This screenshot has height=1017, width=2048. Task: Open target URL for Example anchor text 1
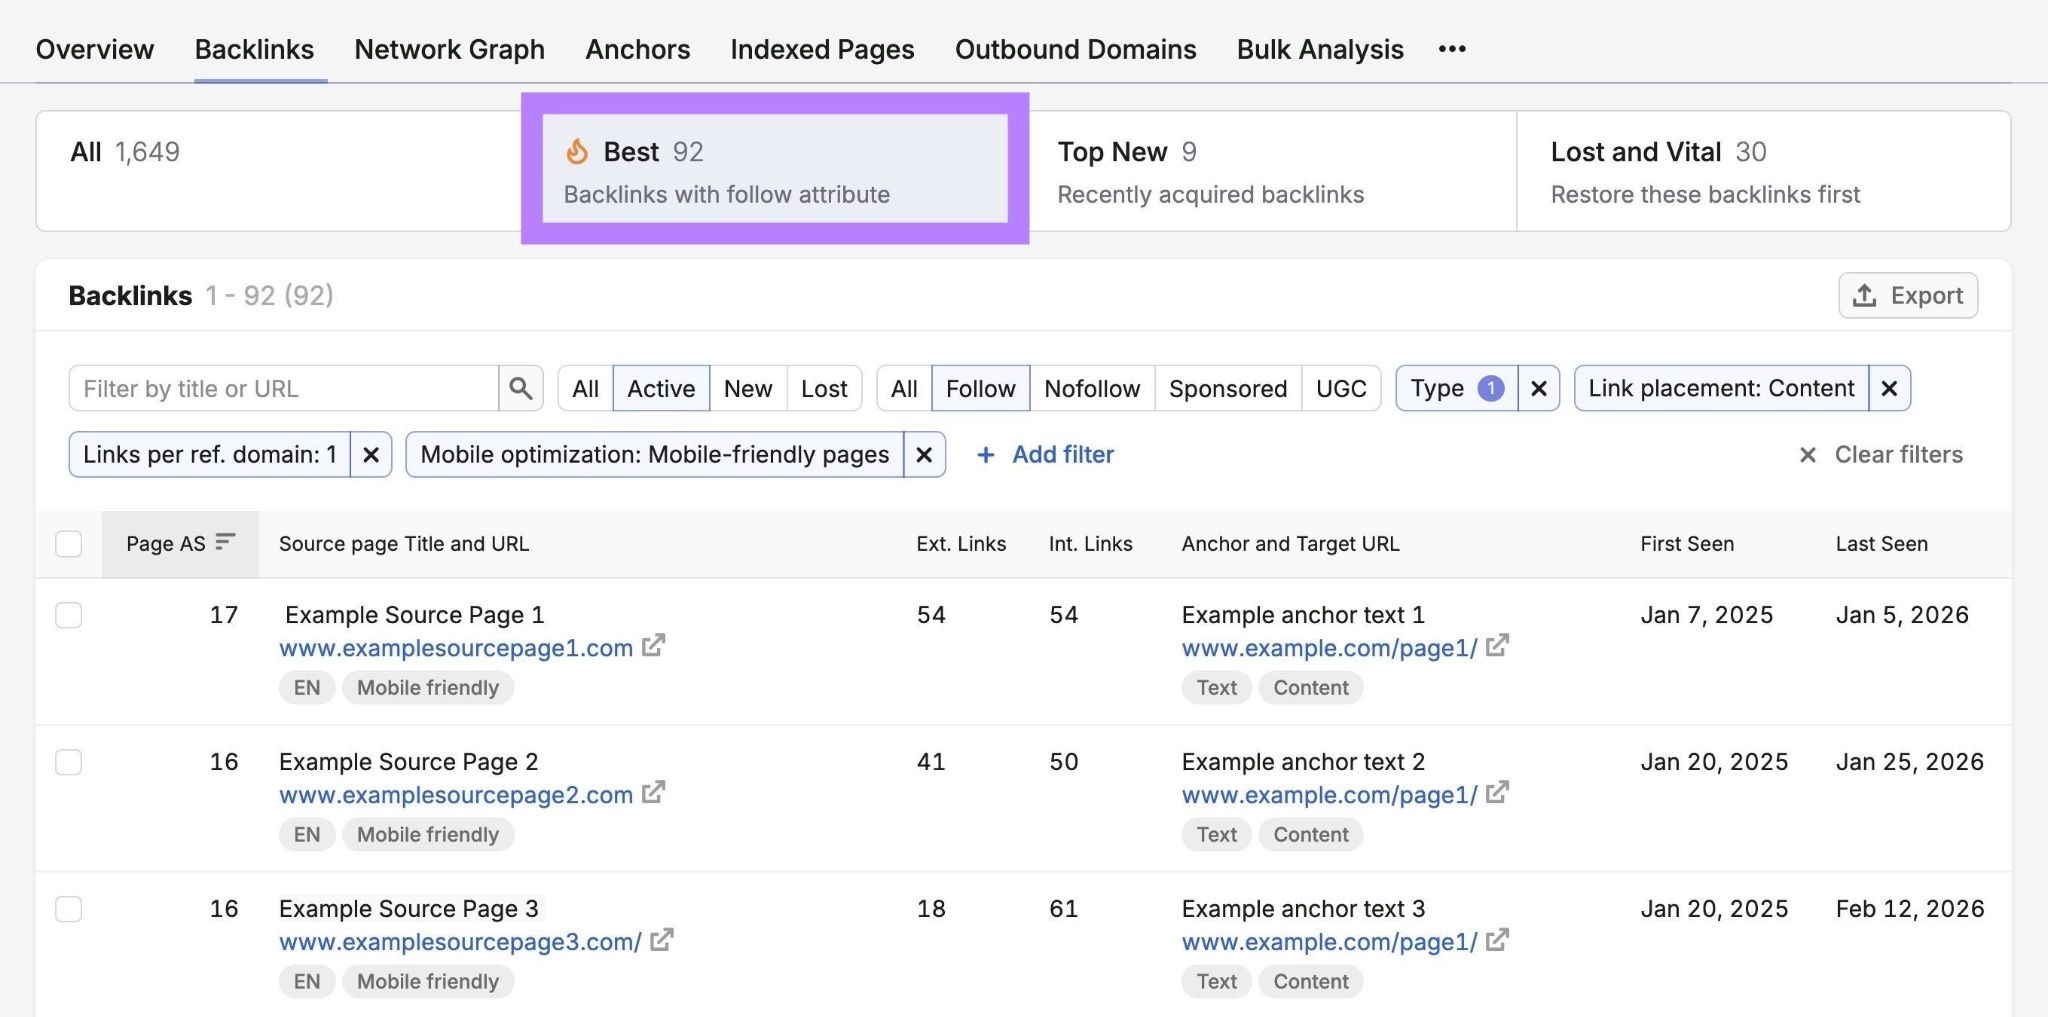coord(1329,648)
